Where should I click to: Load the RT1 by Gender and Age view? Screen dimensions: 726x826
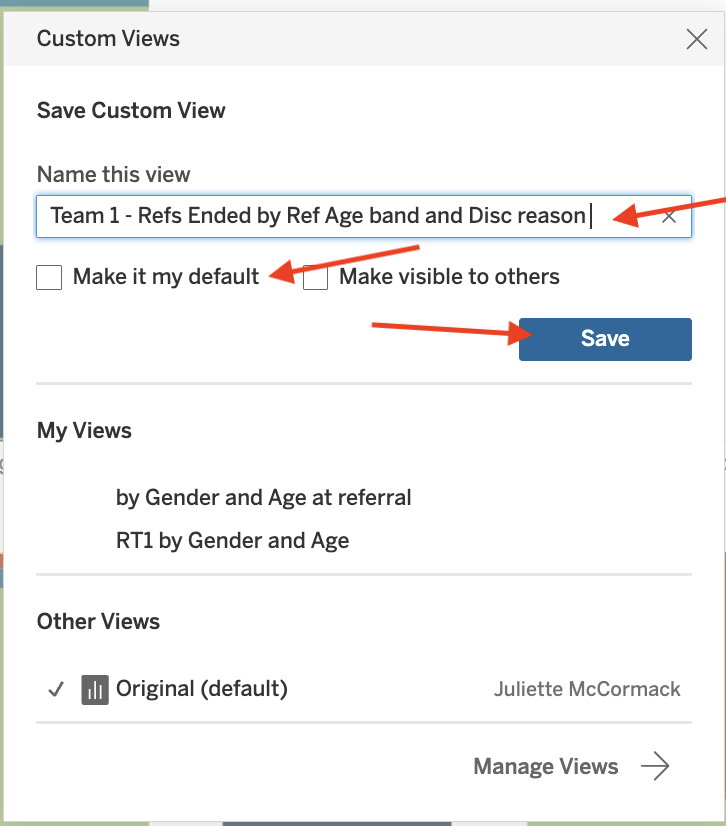click(233, 542)
